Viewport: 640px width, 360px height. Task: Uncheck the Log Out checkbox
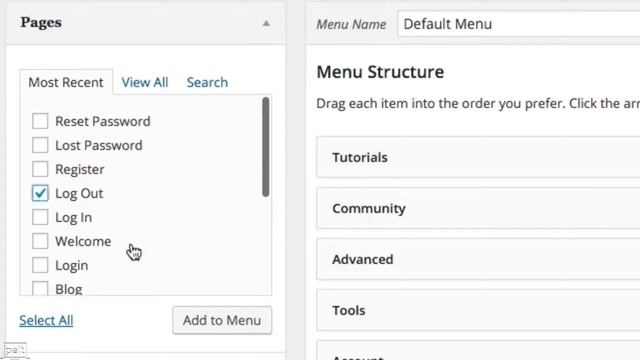[40, 193]
